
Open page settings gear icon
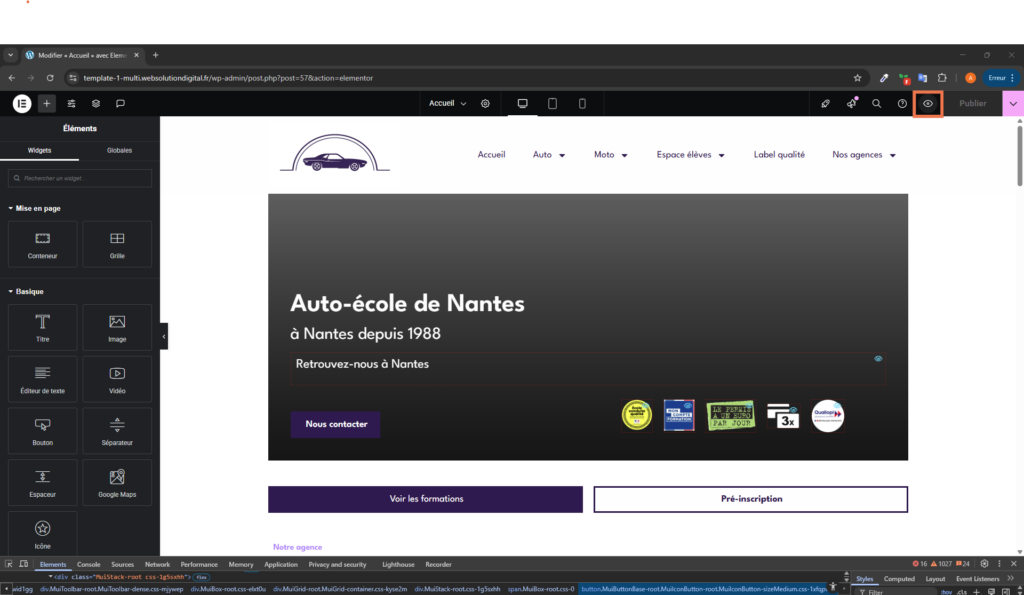485,103
